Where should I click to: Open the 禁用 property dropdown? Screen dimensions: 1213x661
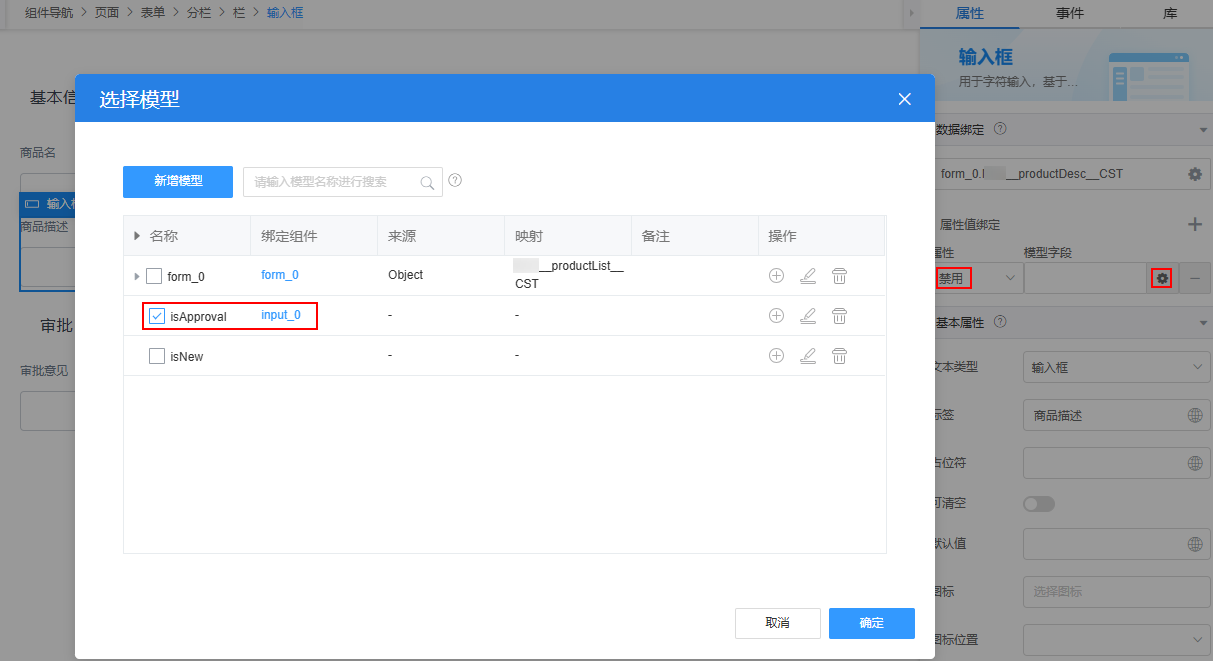pos(977,278)
